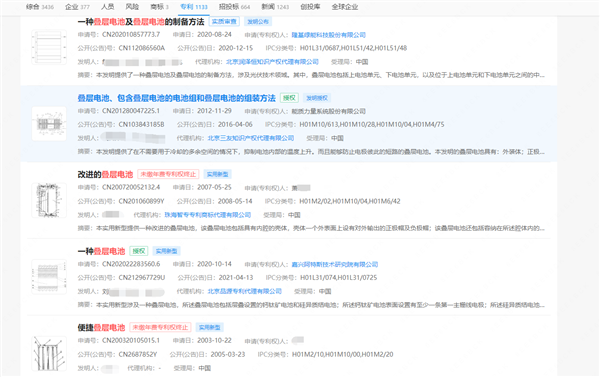This screenshot has width=600, height=377.
Task: Click applicant 嘉兴阿特斯技术研究院有限公司
Action: (x=335, y=264)
